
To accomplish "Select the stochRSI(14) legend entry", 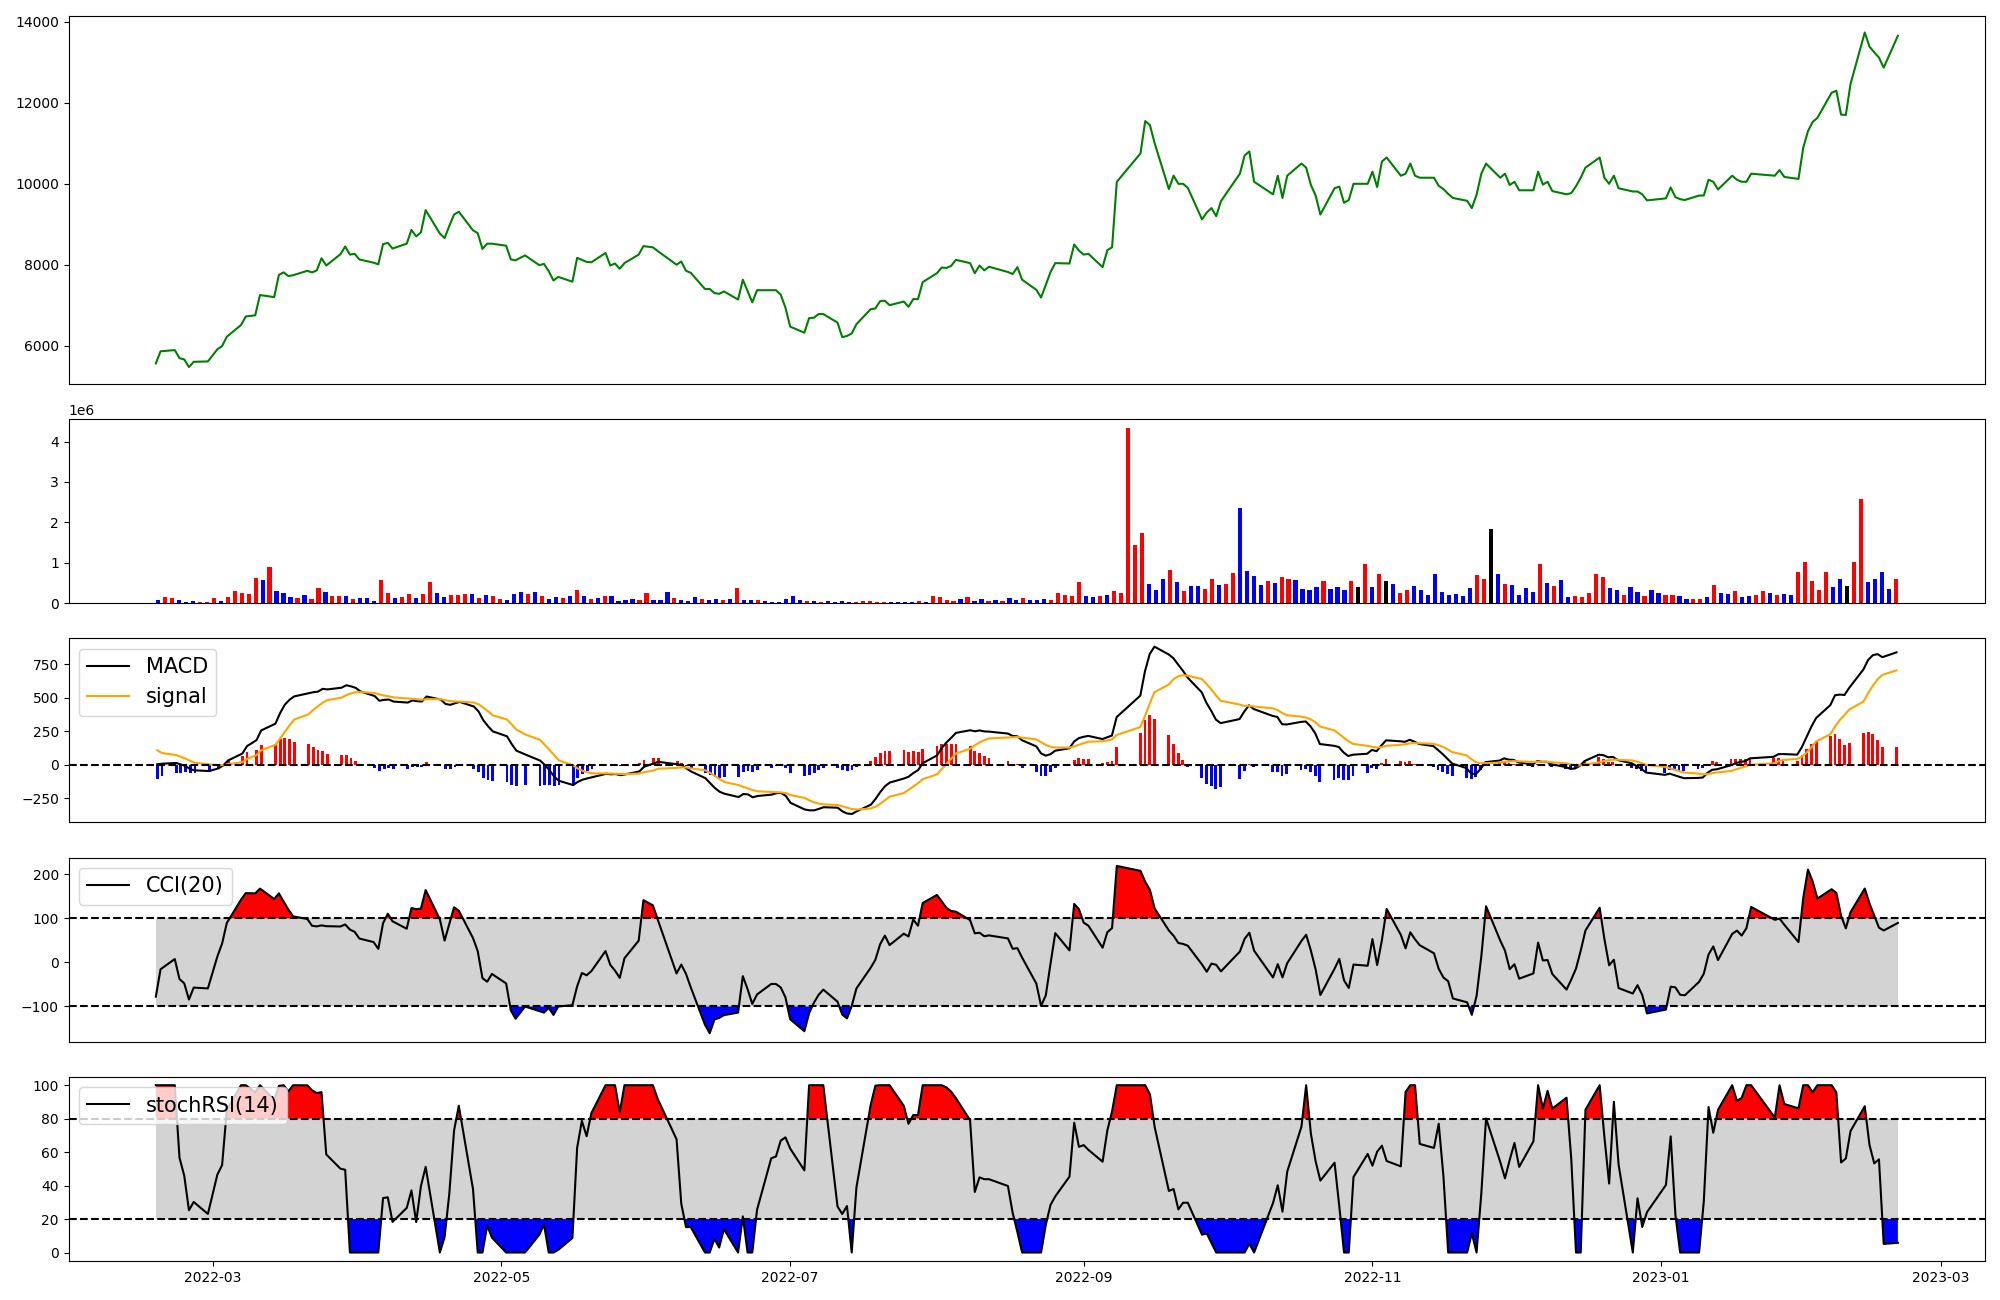I will (211, 1104).
